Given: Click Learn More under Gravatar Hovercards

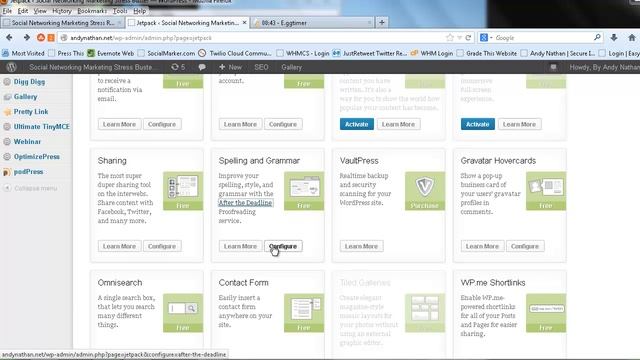Looking at the screenshot, I should point(482,246).
